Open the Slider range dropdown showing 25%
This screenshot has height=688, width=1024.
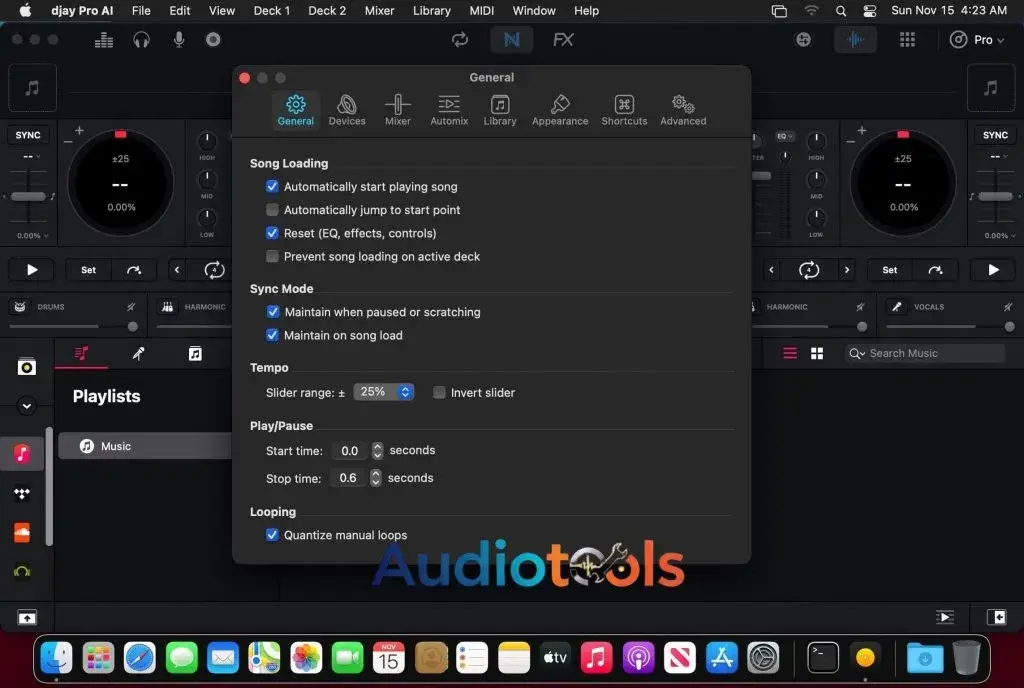[x=384, y=392]
